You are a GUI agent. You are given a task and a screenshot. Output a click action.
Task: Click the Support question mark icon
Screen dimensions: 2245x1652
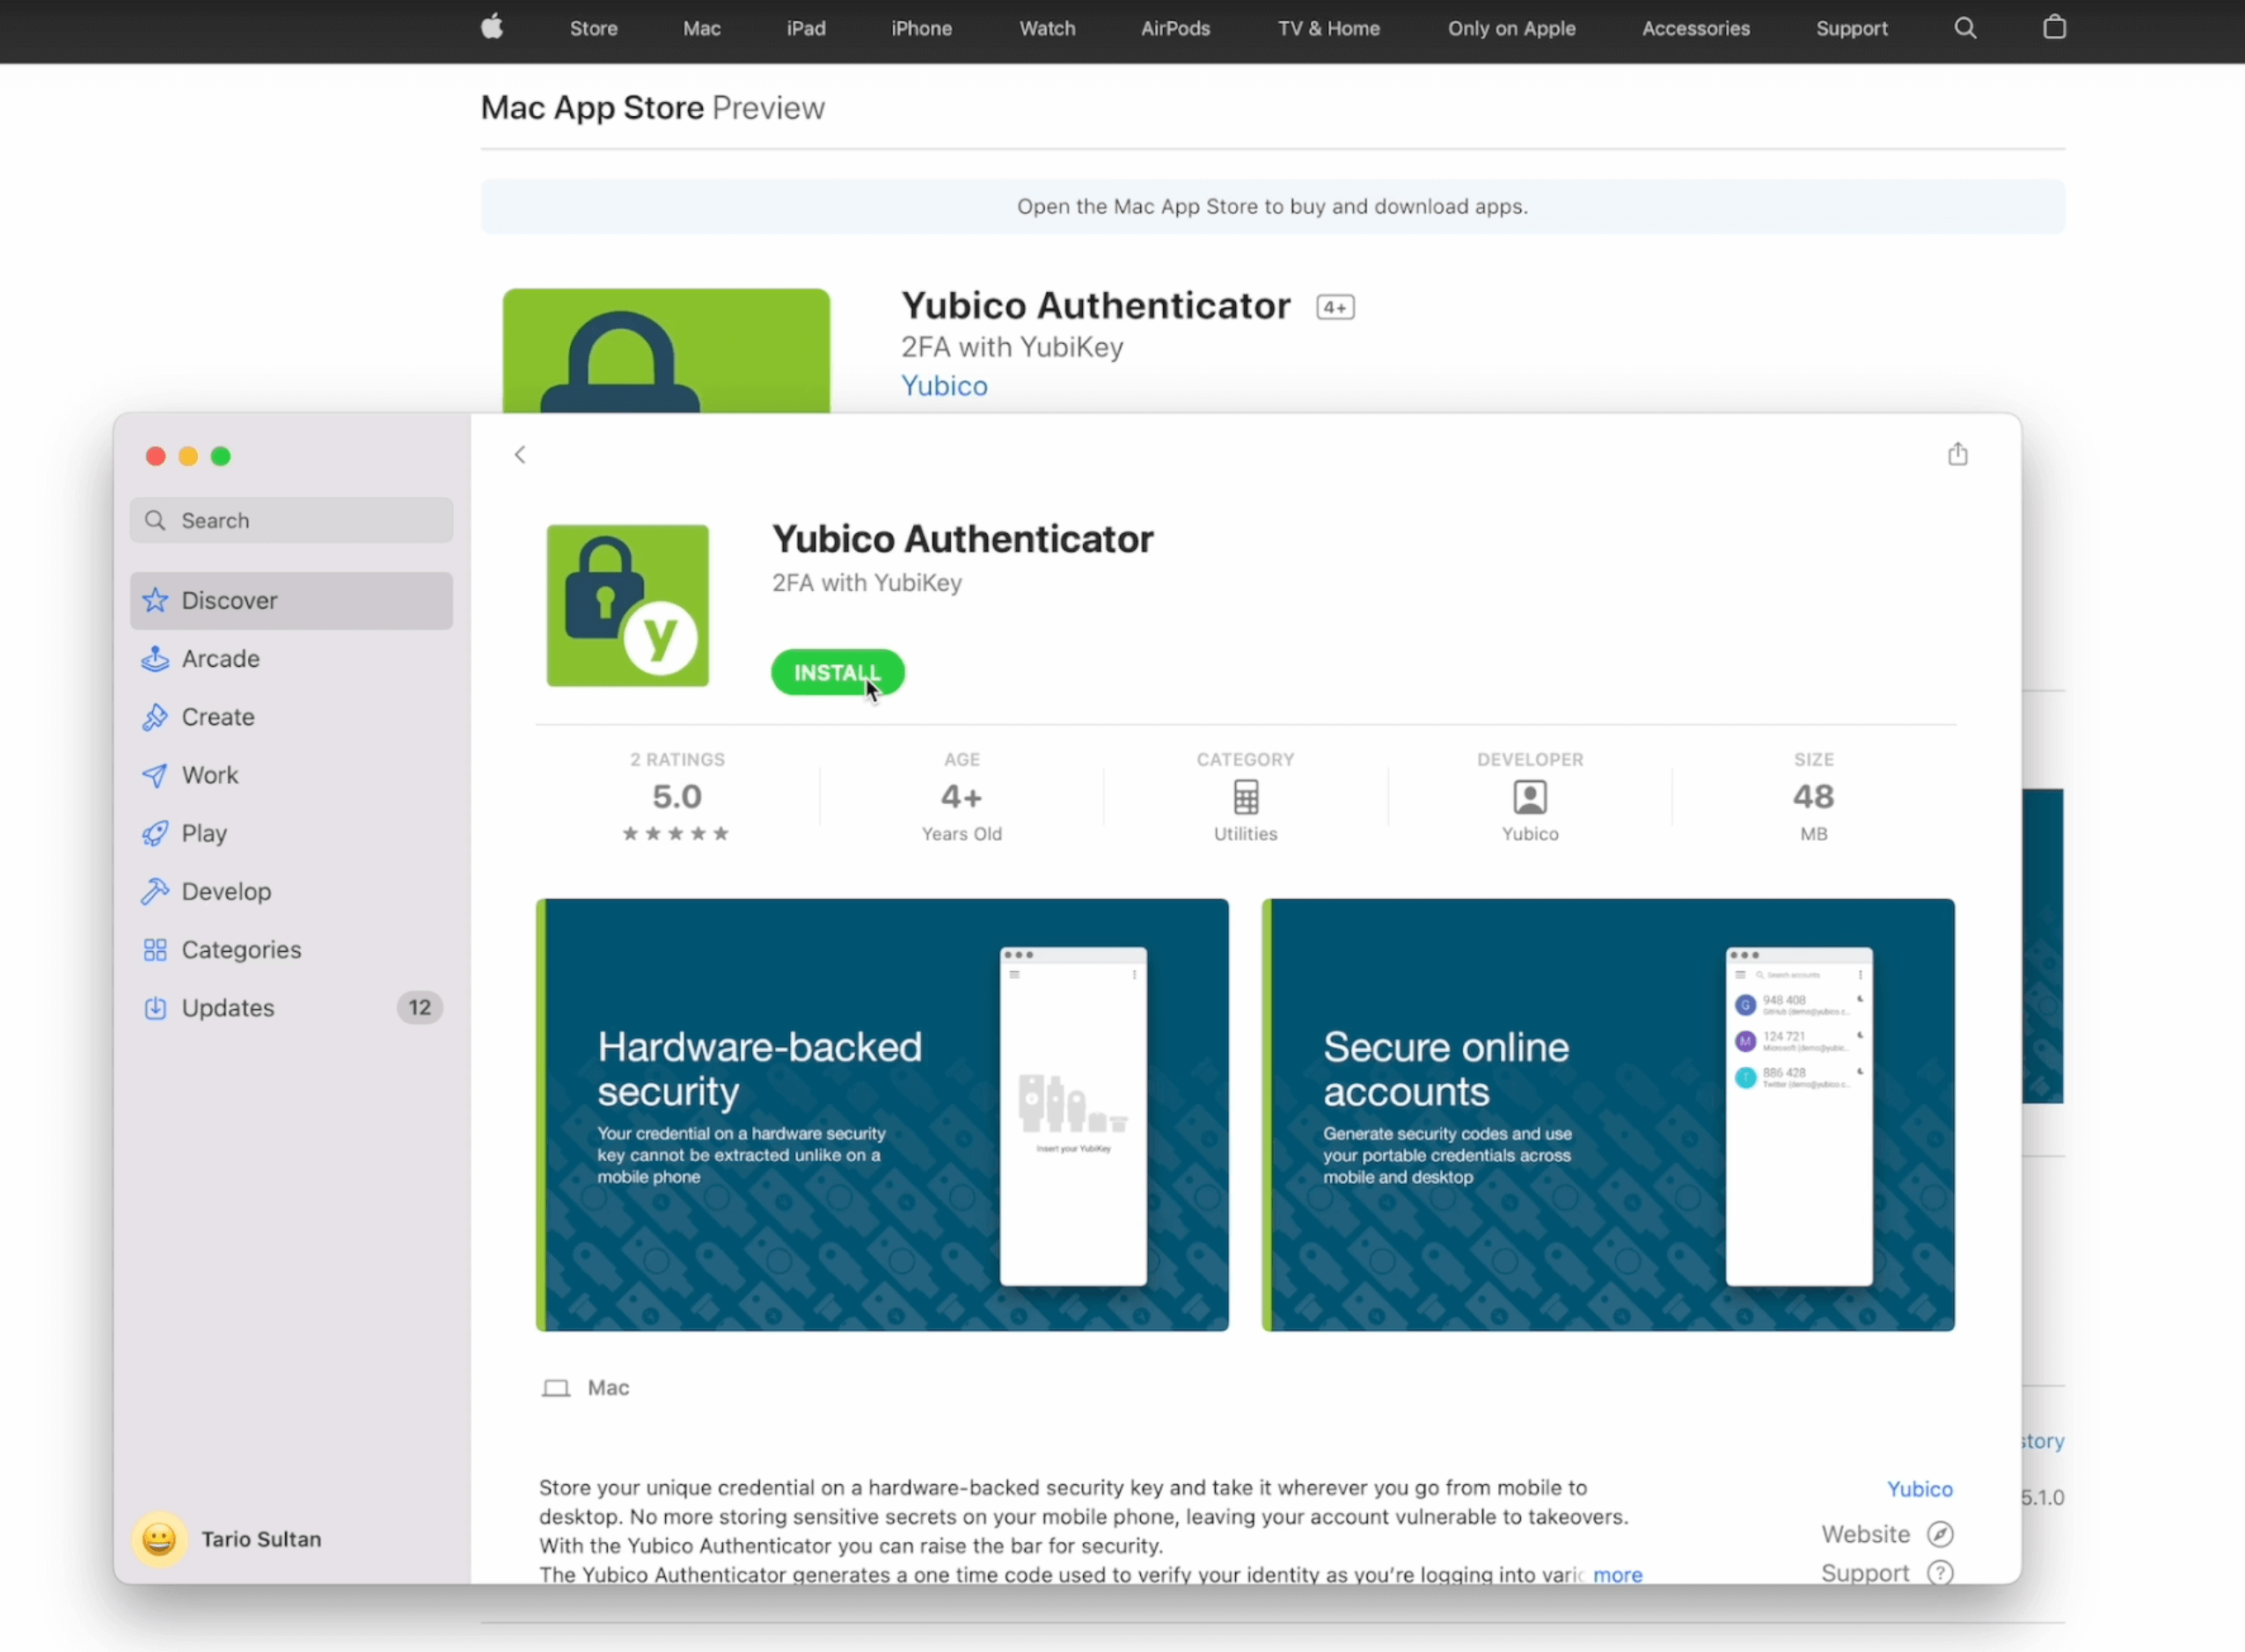coord(1940,1573)
